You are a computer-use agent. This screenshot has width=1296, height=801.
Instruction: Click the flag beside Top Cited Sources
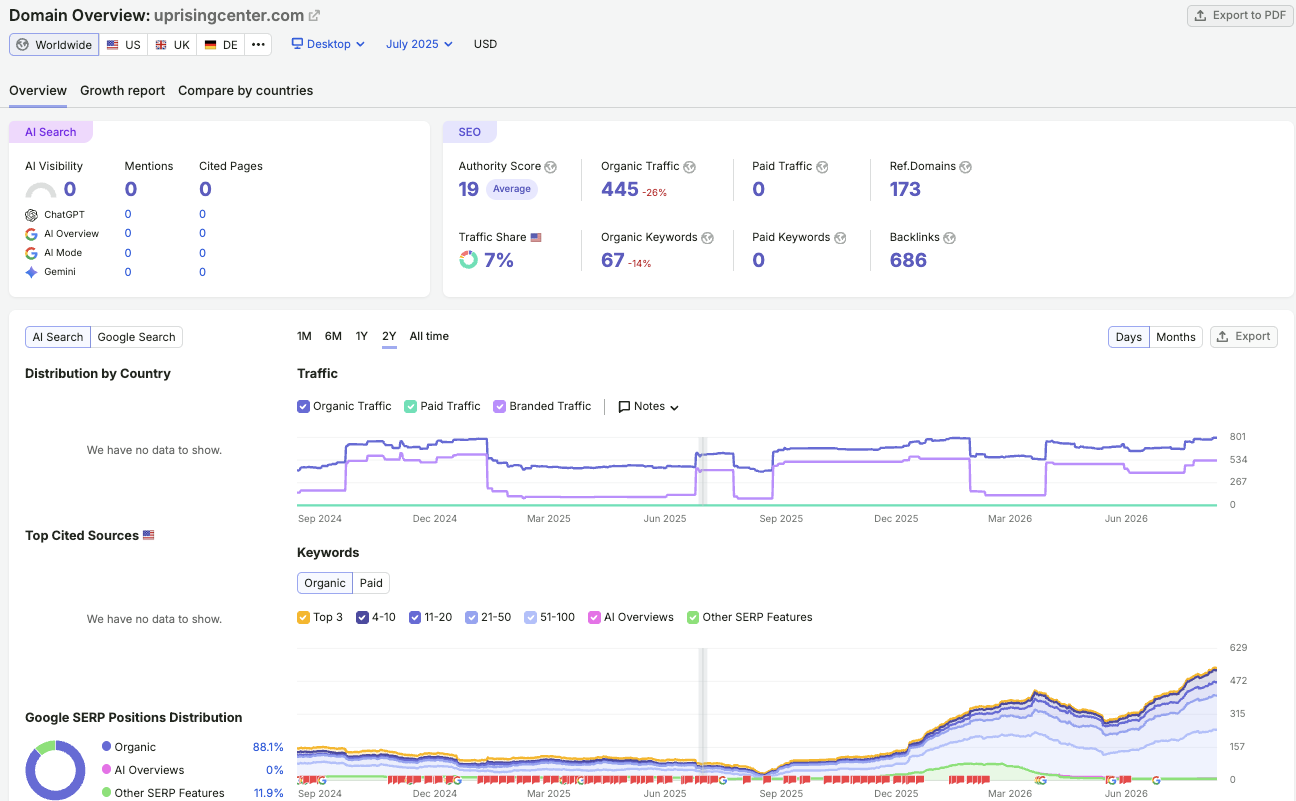coord(149,536)
